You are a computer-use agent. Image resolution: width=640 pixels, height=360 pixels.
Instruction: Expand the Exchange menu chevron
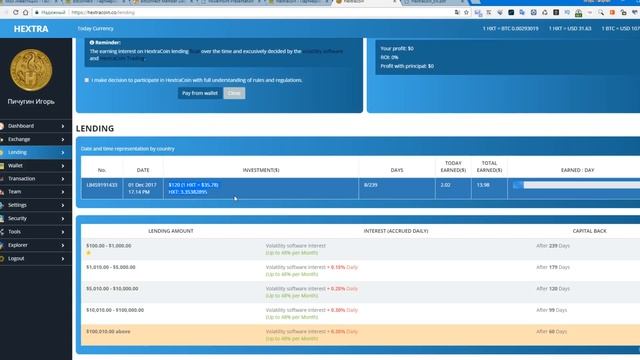click(x=63, y=140)
